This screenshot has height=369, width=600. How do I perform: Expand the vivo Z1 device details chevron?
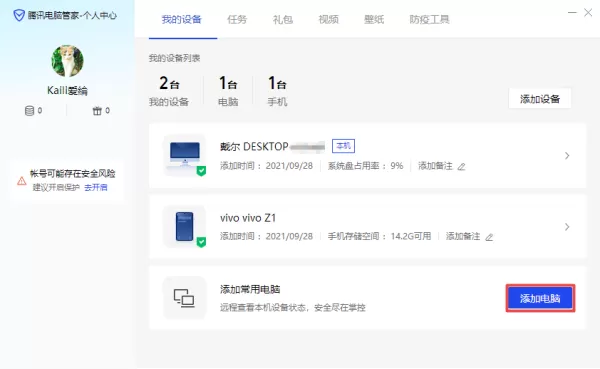tap(567, 227)
